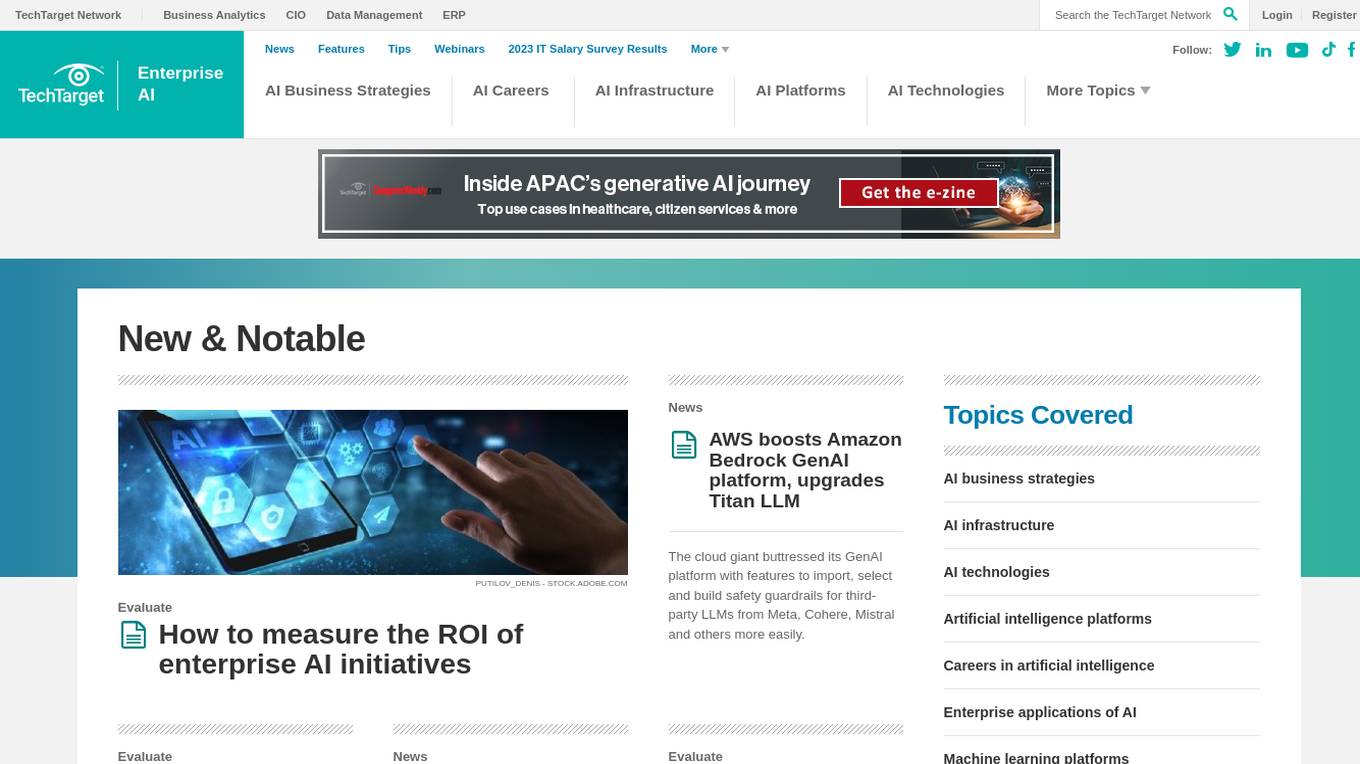1360x764 pixels.
Task: Click the cloud giant GenAI summary text
Action: [781, 595]
